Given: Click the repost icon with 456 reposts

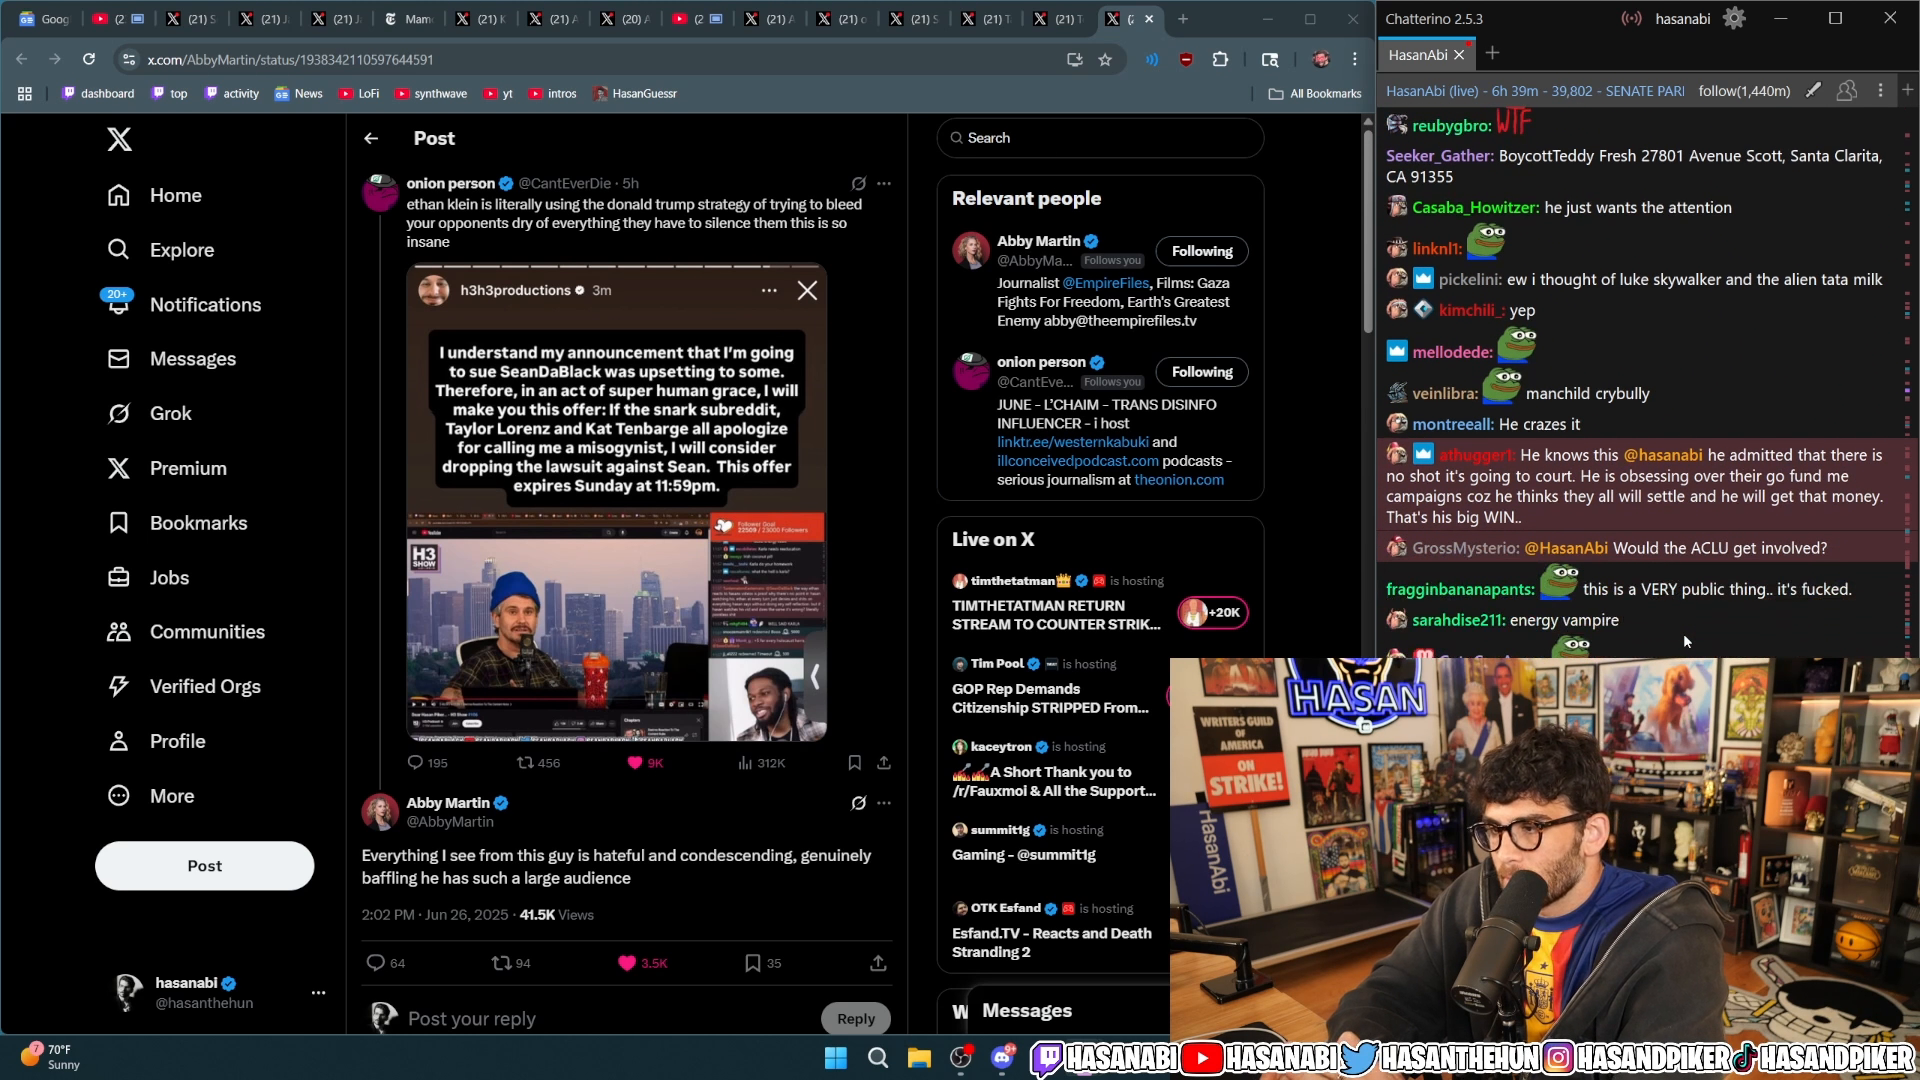Looking at the screenshot, I should click(525, 763).
